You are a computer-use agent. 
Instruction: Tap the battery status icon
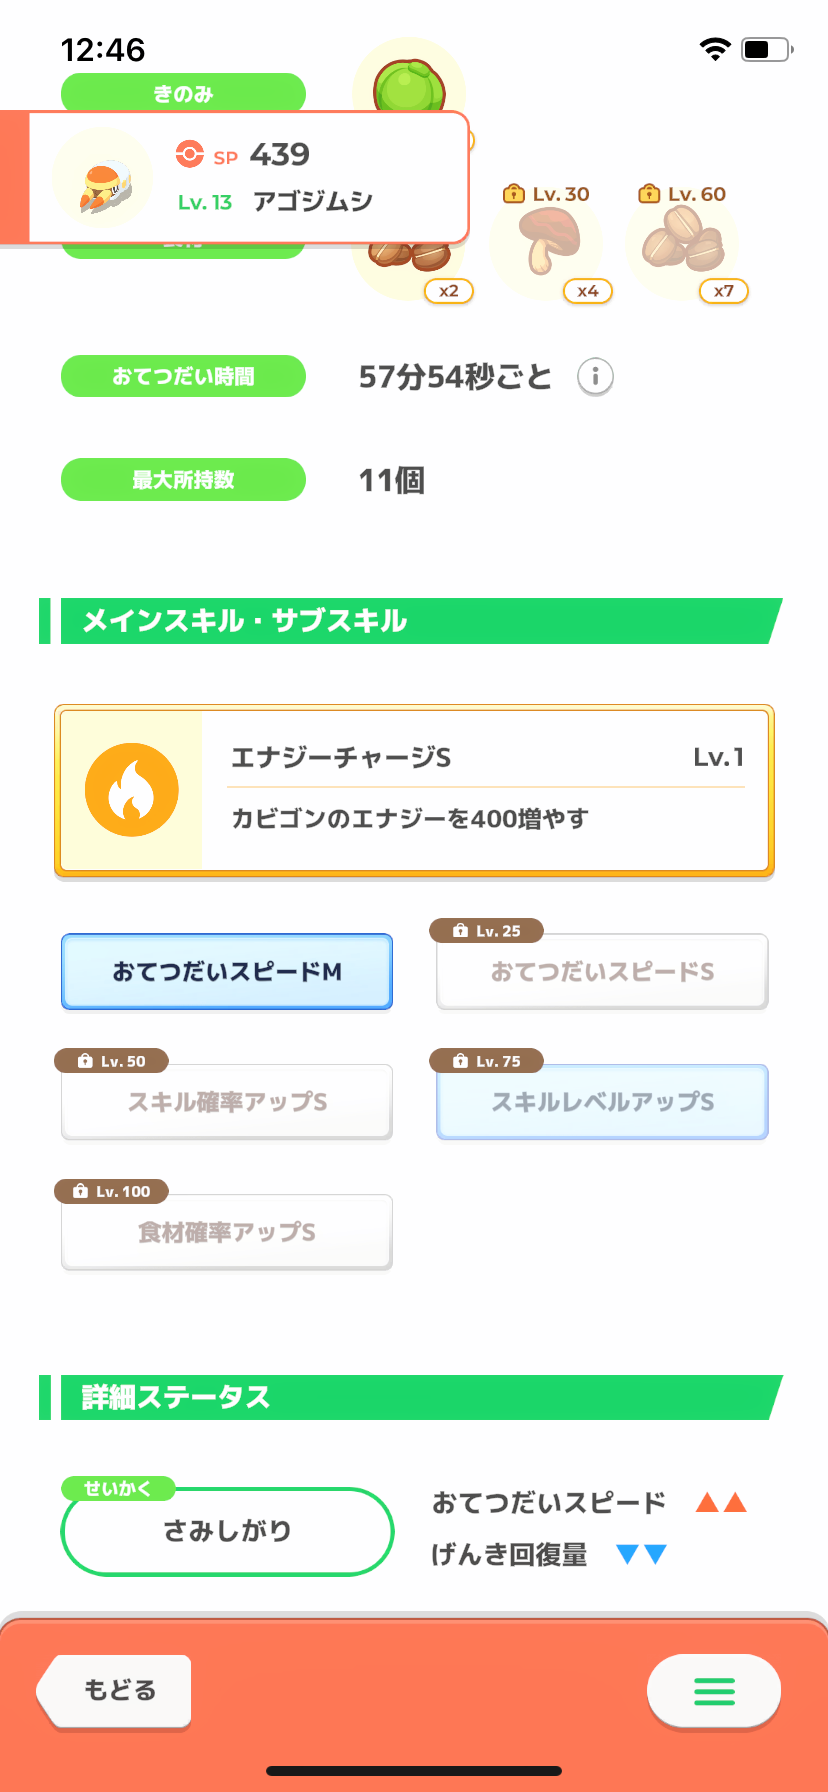(x=766, y=49)
